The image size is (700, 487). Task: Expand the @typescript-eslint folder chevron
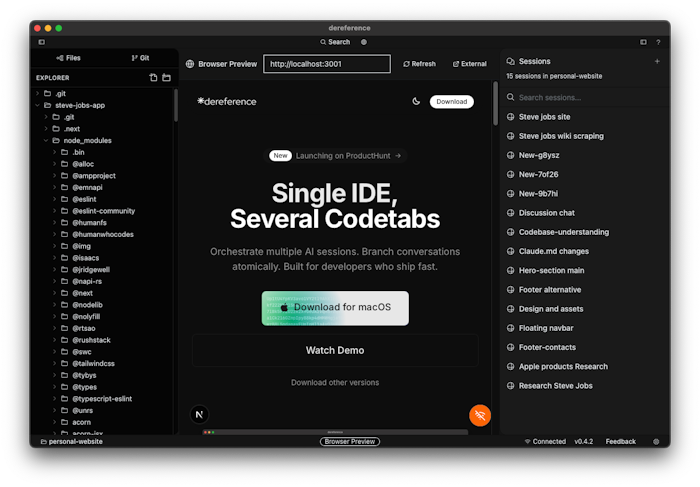click(x=54, y=399)
